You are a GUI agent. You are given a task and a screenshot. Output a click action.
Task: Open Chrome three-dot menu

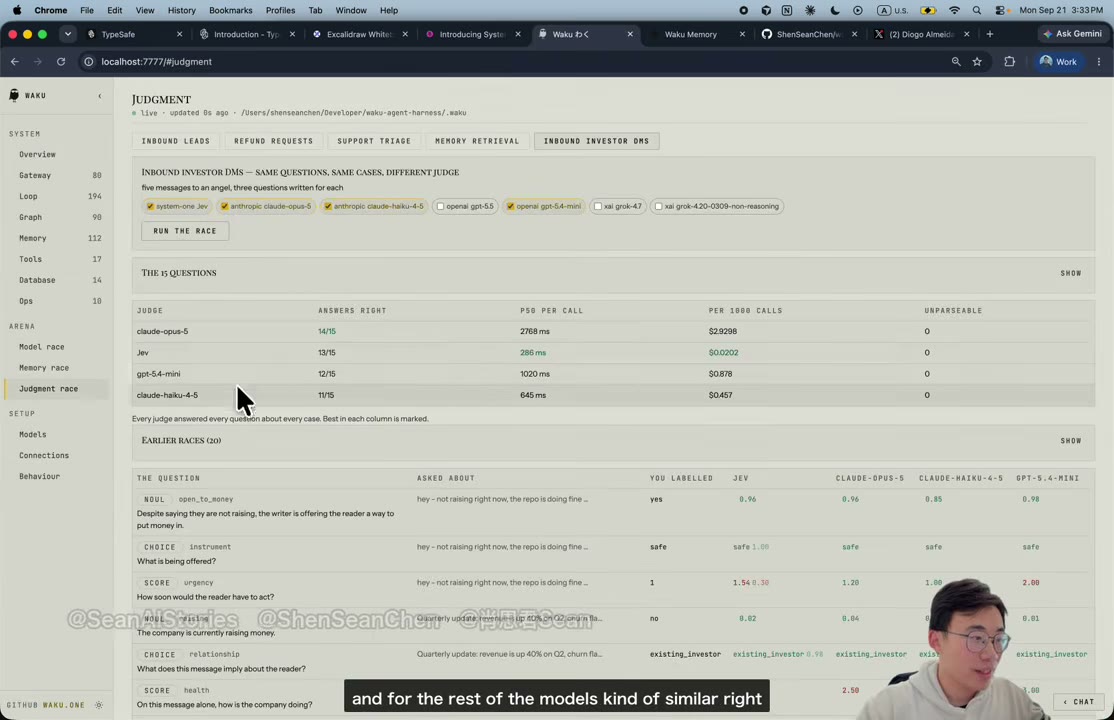[x=1099, y=62]
